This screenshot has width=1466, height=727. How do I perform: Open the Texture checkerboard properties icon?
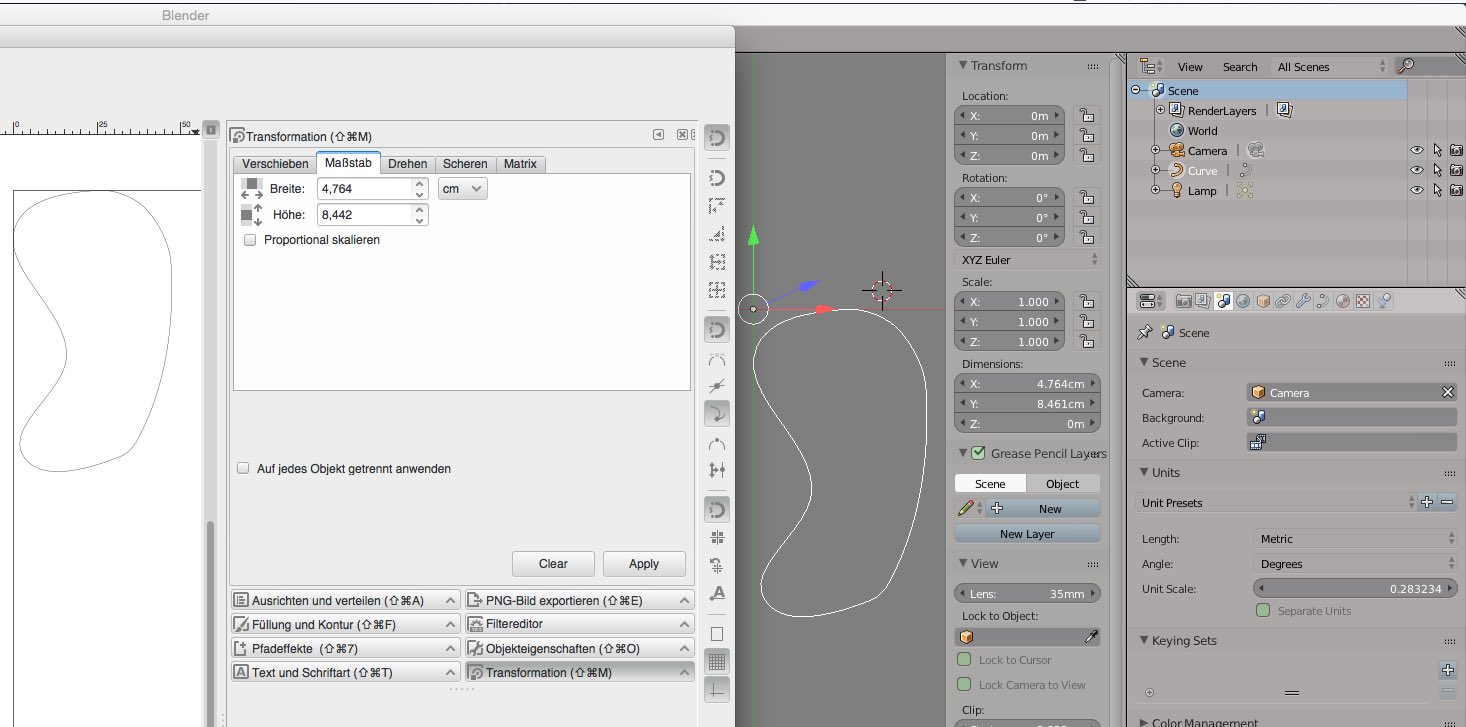(1364, 301)
